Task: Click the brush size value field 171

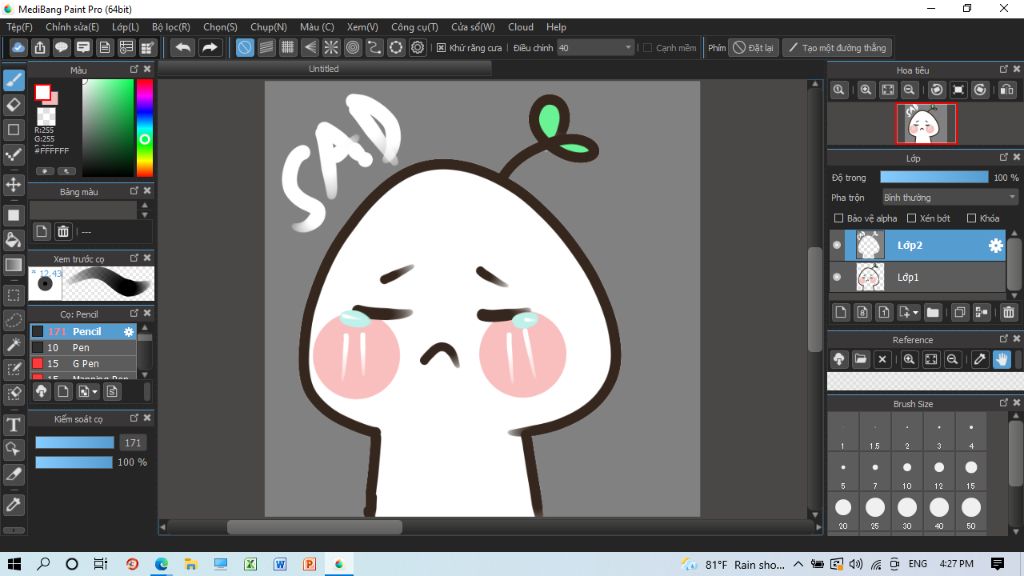Action: 133,443
